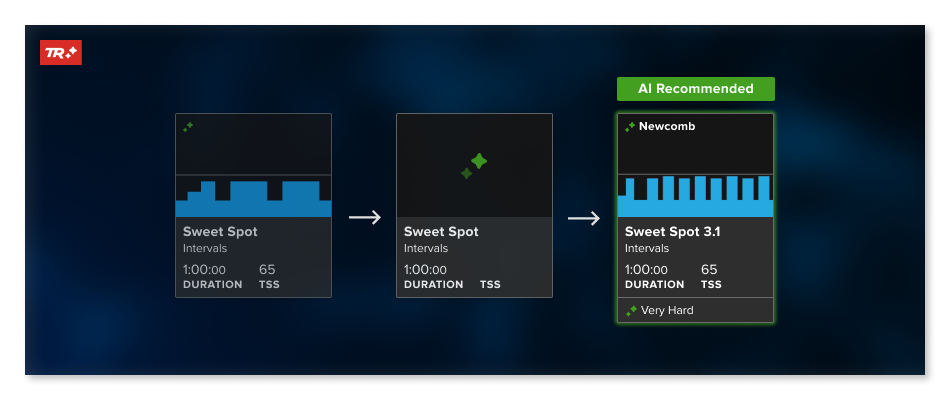Open the Newcomb workout name

pos(667,127)
